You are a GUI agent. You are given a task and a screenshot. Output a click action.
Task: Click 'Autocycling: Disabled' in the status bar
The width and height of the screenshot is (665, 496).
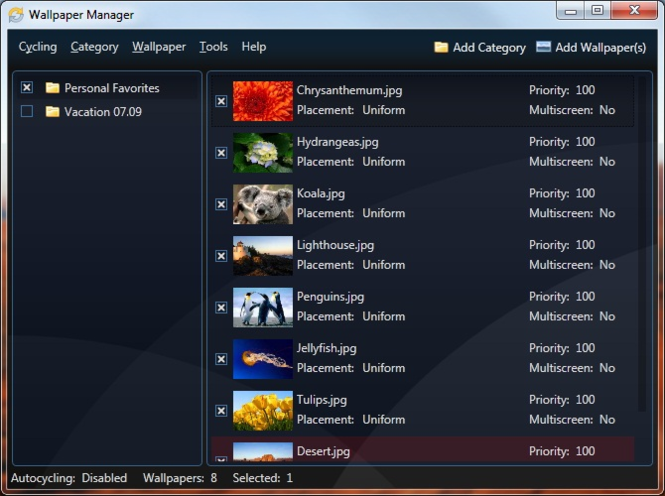coord(69,478)
